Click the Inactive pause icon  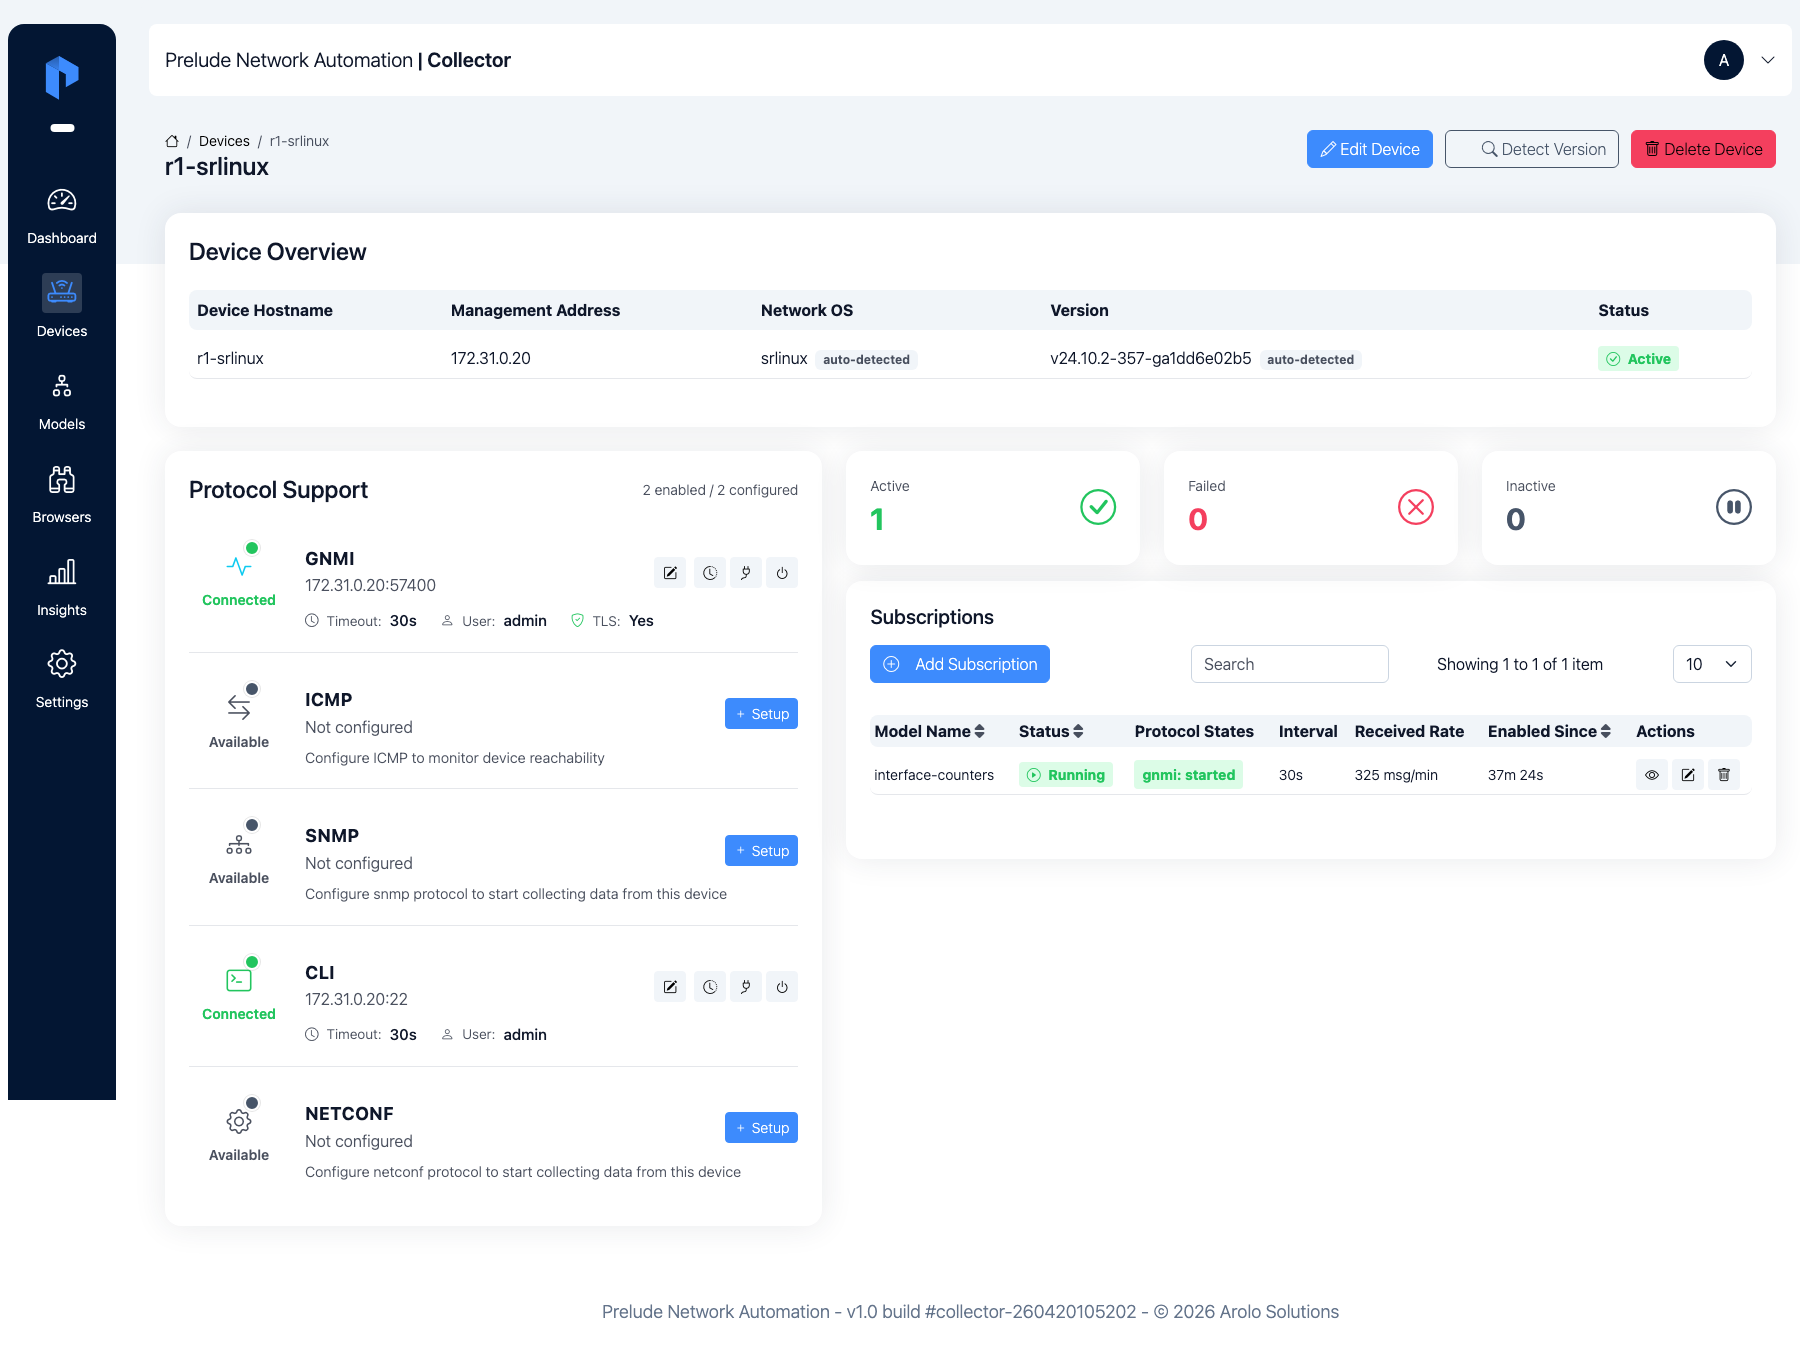(1734, 507)
